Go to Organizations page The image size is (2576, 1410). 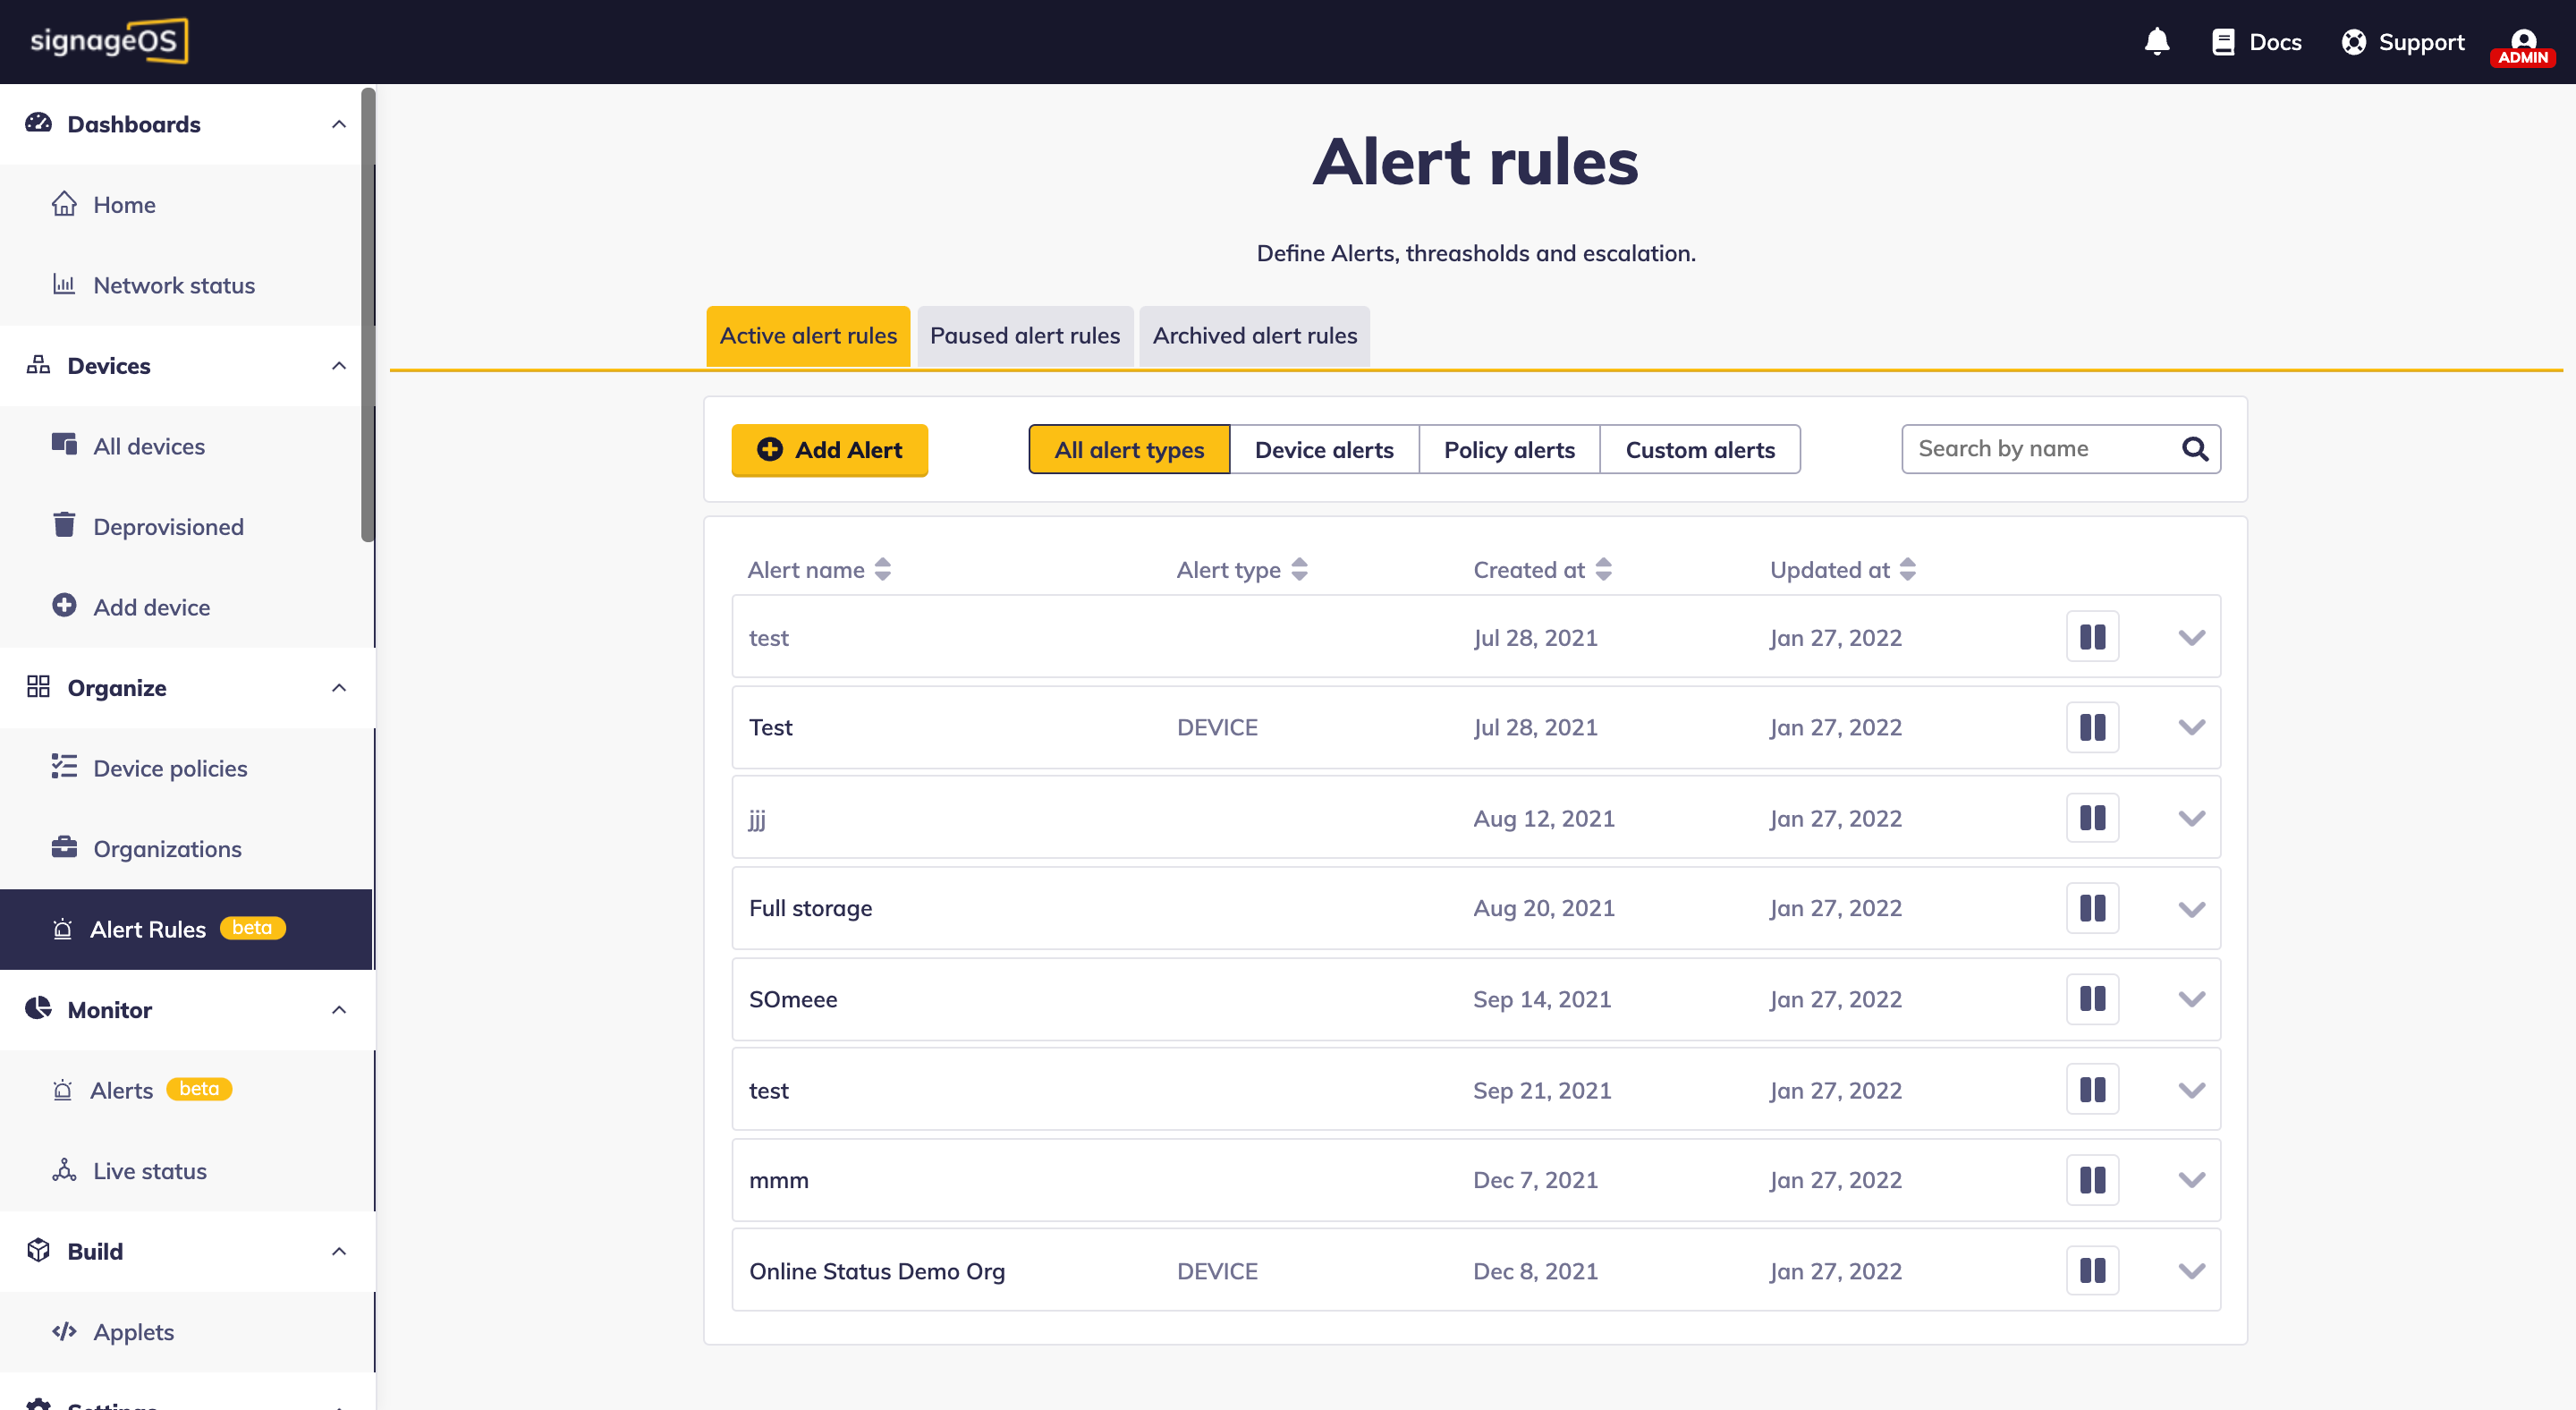pos(167,849)
